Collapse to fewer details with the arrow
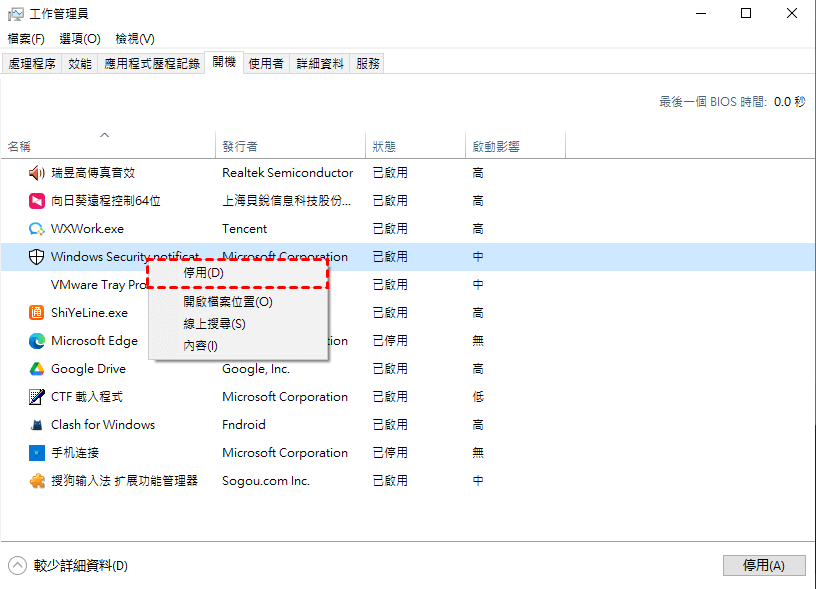The image size is (816, 589). click(x=17, y=566)
